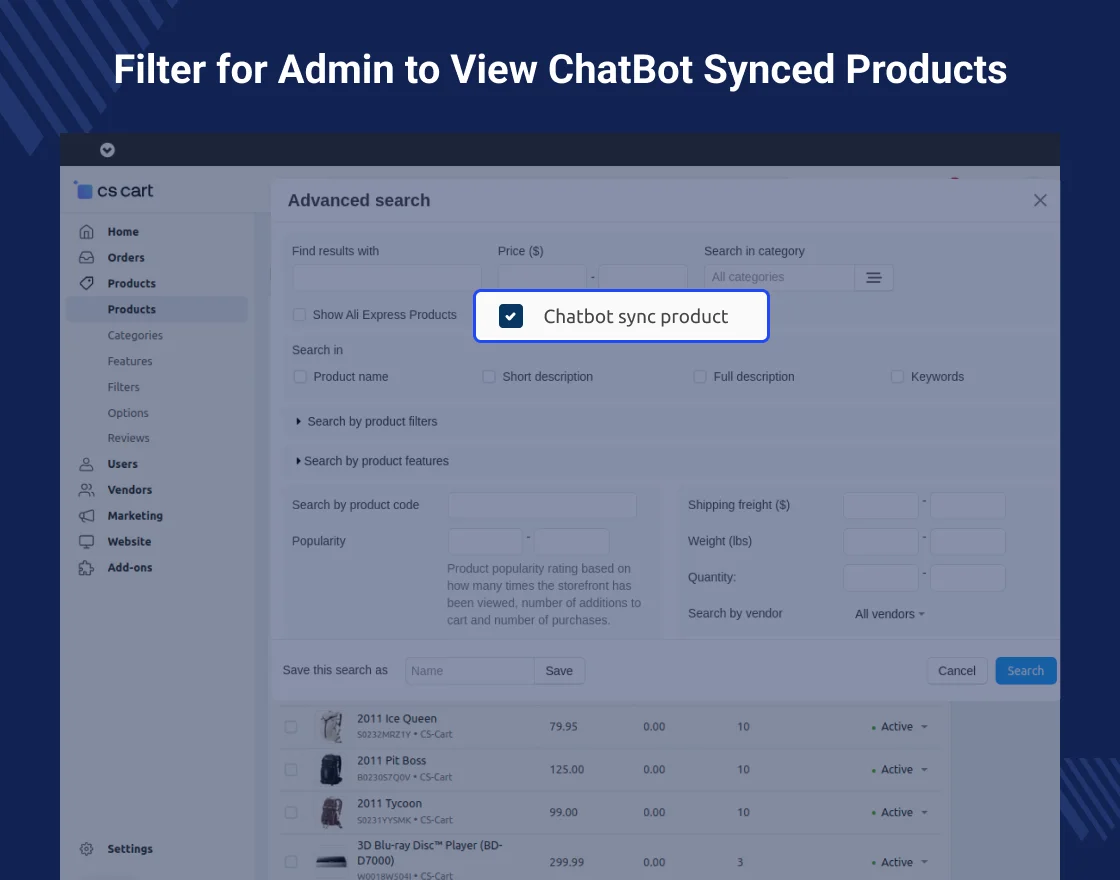Open the Settings gear icon

tap(87, 849)
